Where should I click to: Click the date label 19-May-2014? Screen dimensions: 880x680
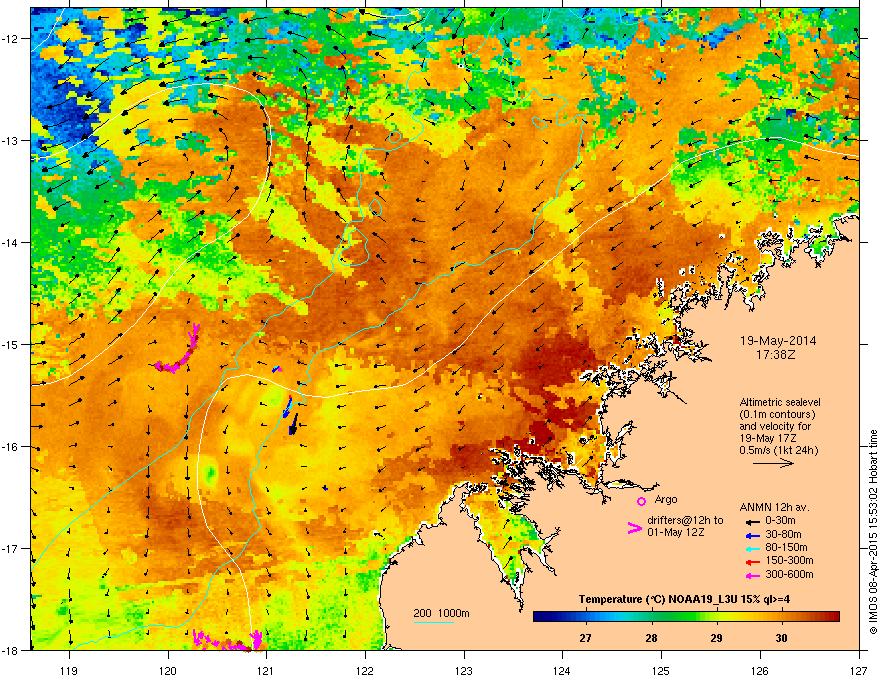click(777, 341)
